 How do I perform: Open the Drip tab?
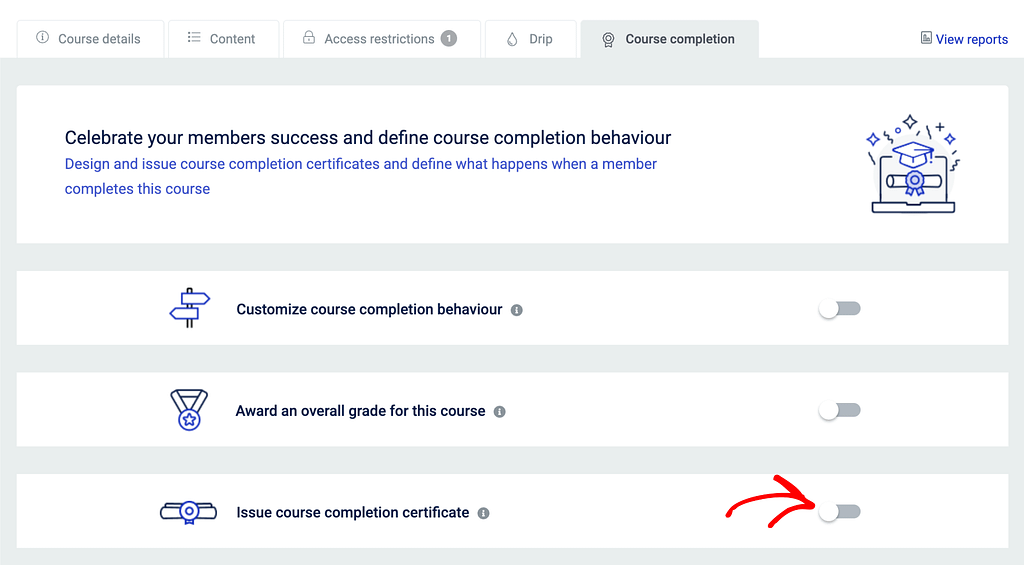tap(530, 39)
